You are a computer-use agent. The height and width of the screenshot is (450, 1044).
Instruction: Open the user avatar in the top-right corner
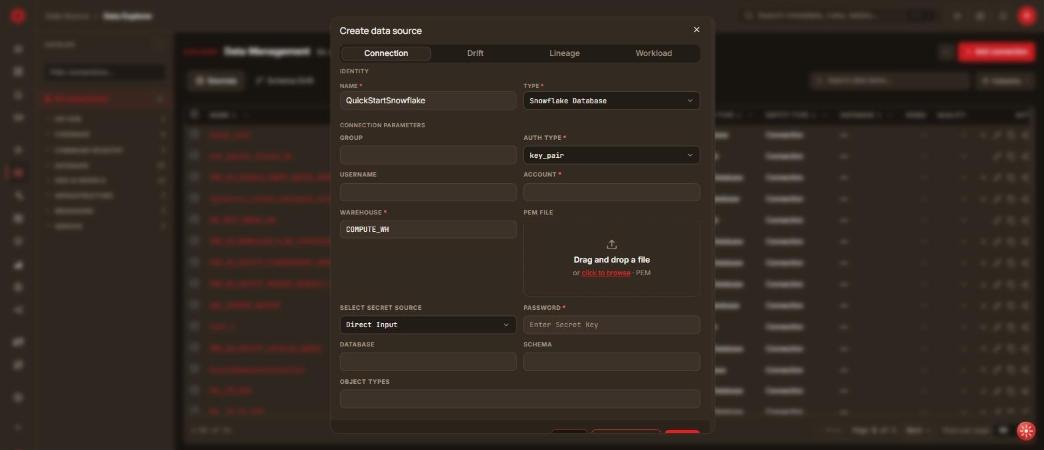tap(1026, 16)
